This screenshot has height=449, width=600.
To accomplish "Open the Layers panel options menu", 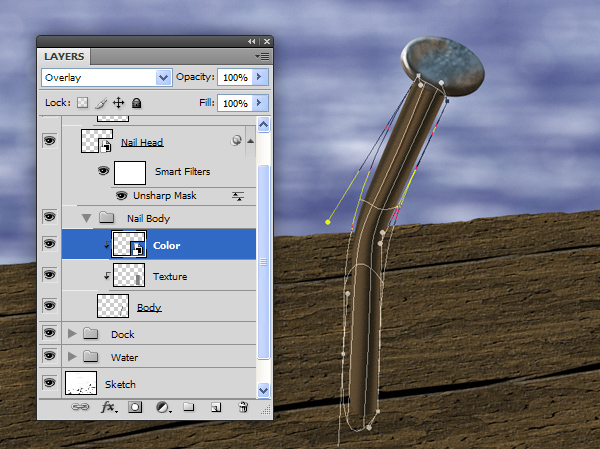I will tap(262, 57).
